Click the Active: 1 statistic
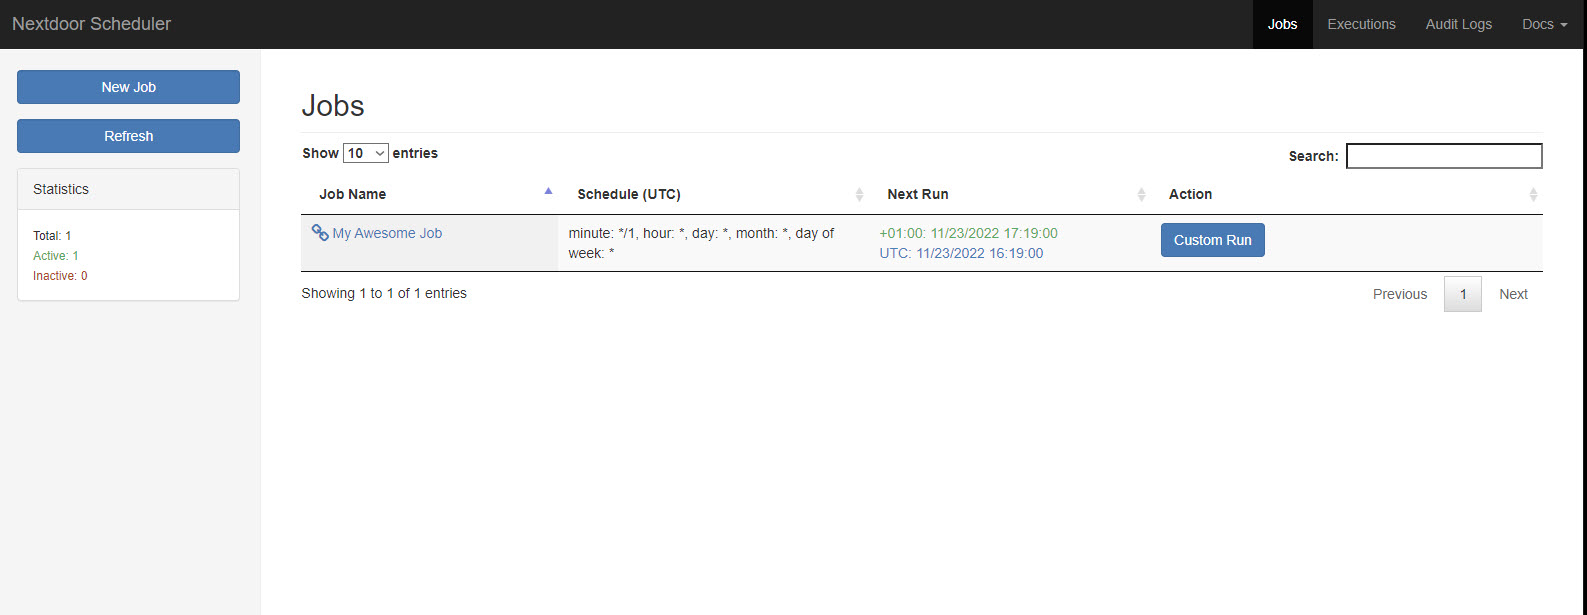The height and width of the screenshot is (615, 1587). [56, 256]
